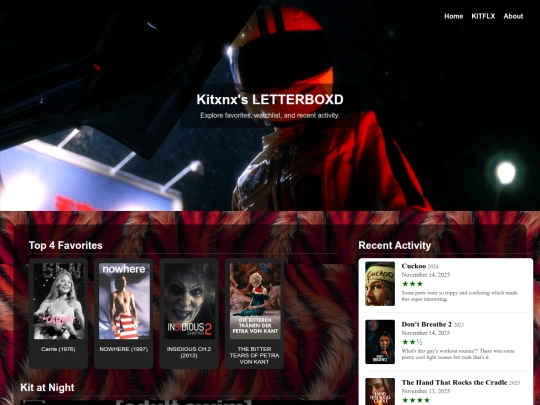Viewport: 540px width, 405px height.
Task: Click the Cuckoo film title link
Action: pyautogui.click(x=414, y=266)
